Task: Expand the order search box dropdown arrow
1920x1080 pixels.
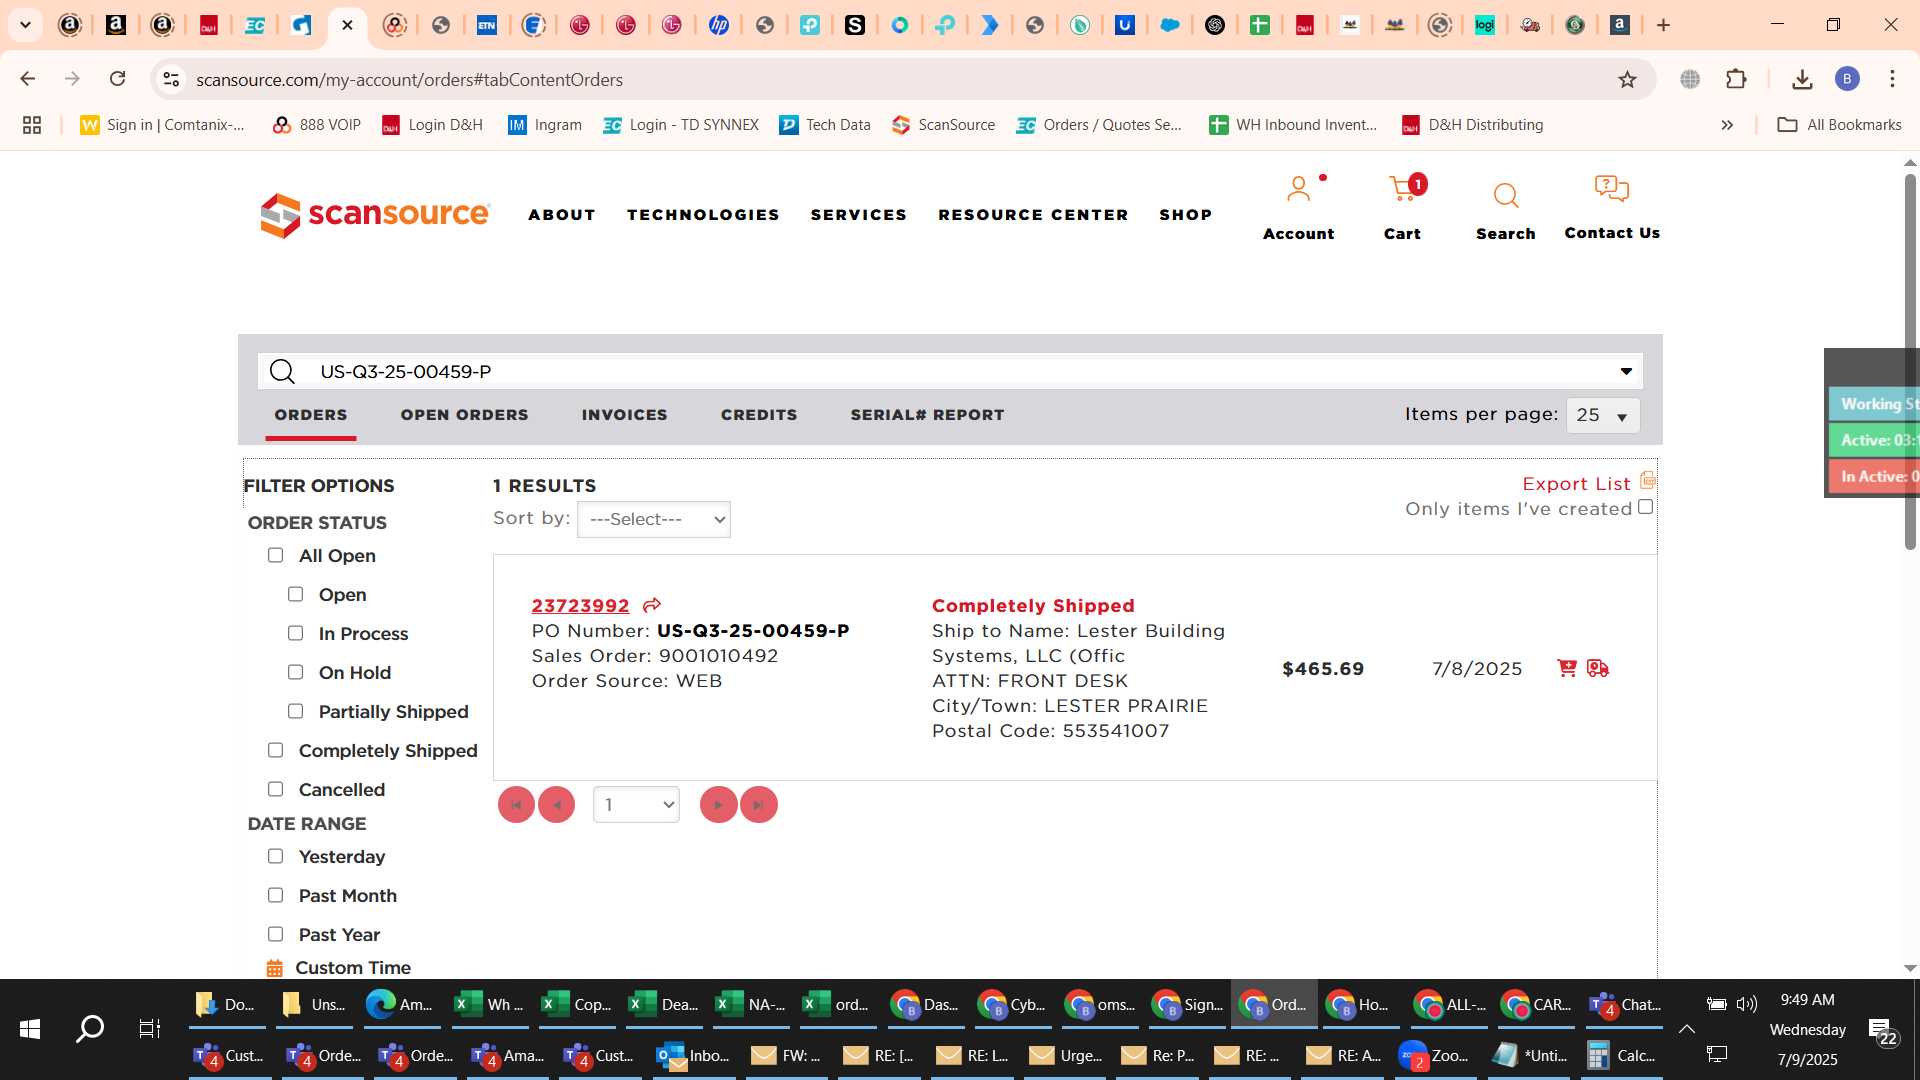Action: 1626,372
